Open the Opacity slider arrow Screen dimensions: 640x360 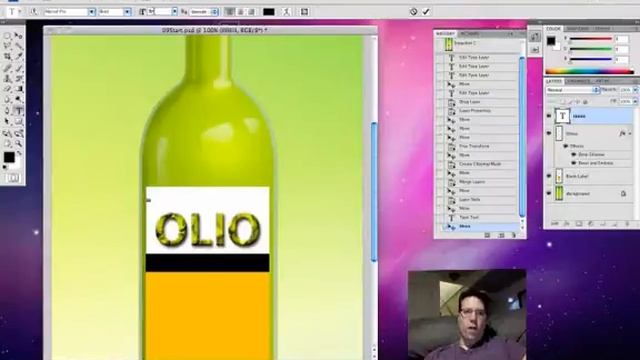(x=636, y=90)
